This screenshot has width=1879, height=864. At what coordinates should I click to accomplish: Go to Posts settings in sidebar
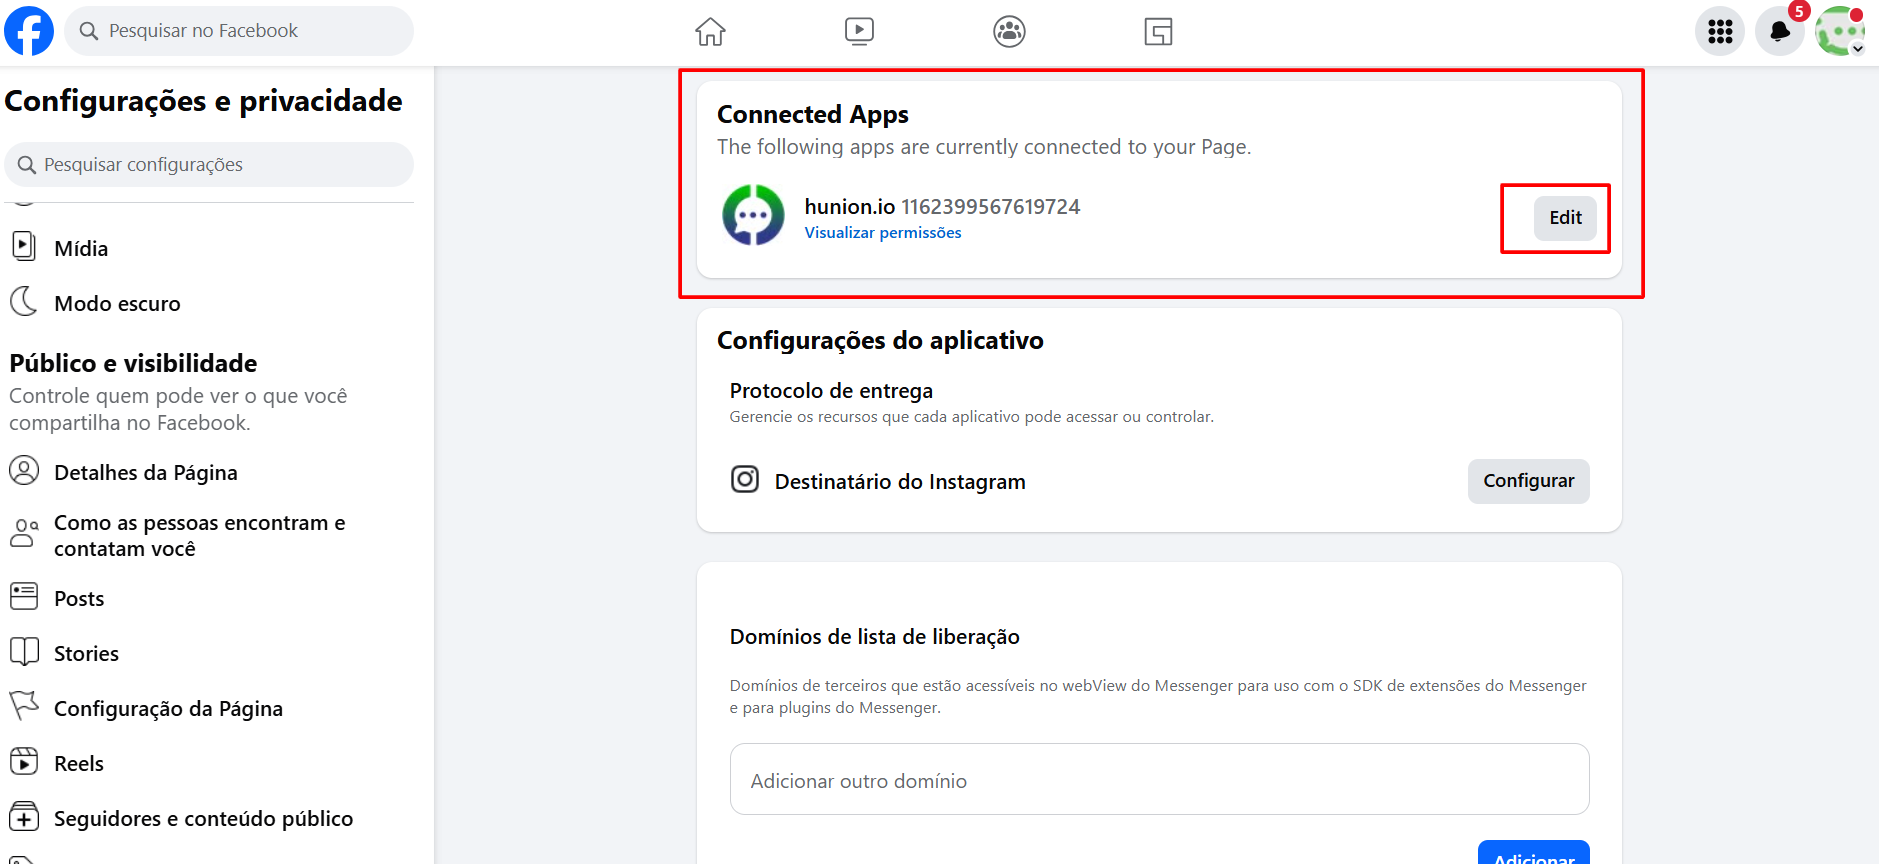(79, 598)
